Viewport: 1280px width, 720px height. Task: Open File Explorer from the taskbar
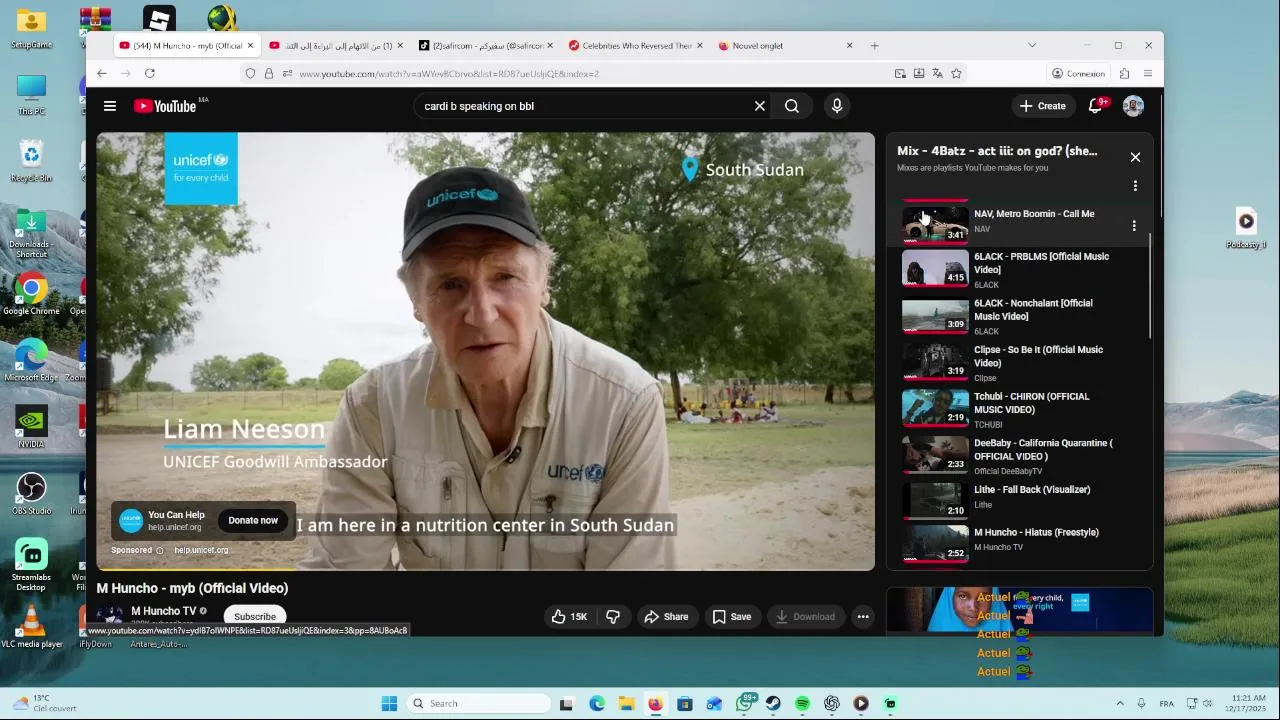coord(626,703)
